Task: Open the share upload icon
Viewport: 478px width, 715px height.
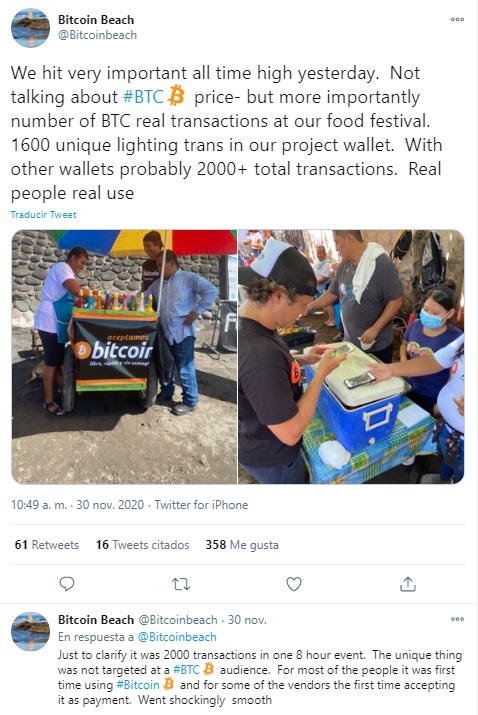Action: (408, 584)
